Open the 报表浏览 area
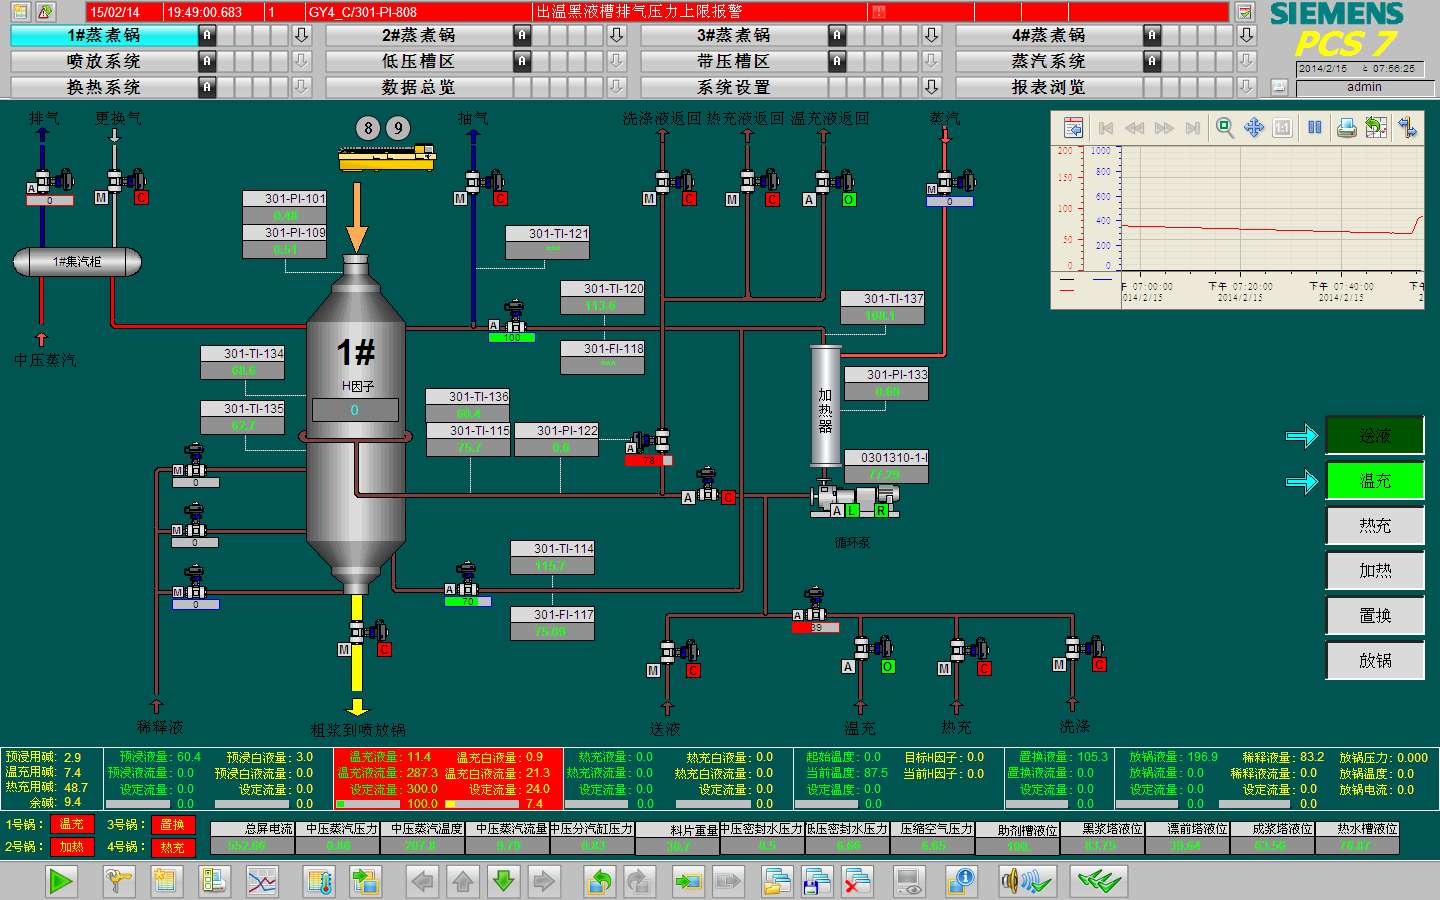This screenshot has height=900, width=1440. click(1048, 86)
